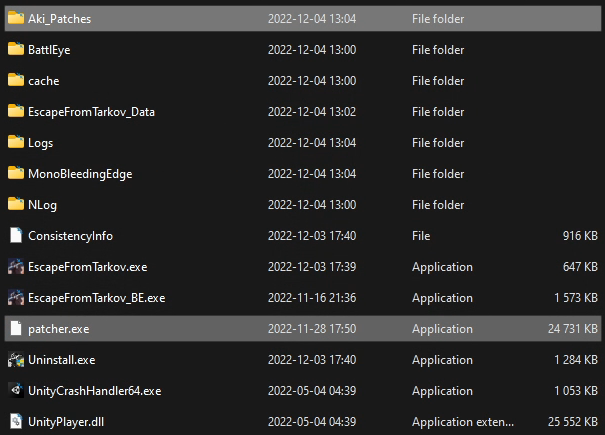The image size is (605, 435).
Task: Click the Application exten... type label
Action: click(463, 422)
